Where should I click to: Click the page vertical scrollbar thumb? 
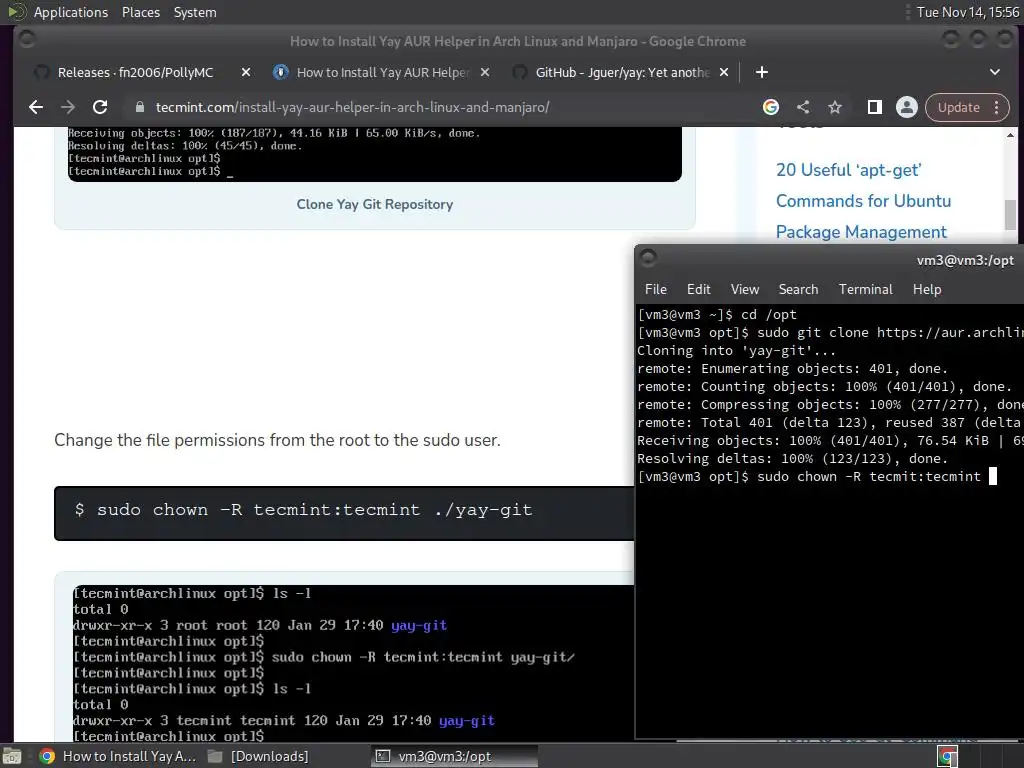tap(1010, 214)
